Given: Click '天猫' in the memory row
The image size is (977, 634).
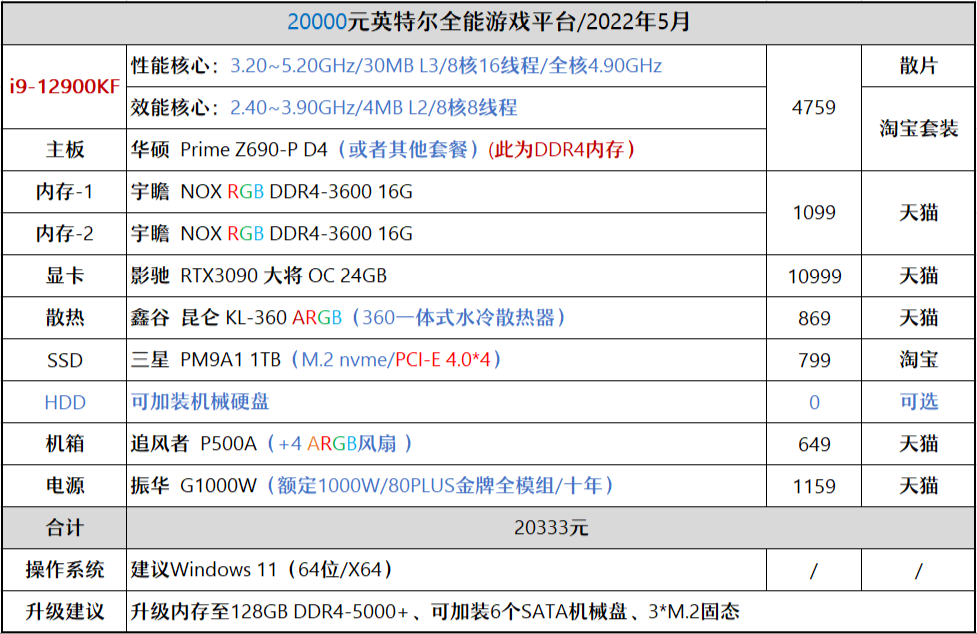Looking at the screenshot, I should 918,212.
